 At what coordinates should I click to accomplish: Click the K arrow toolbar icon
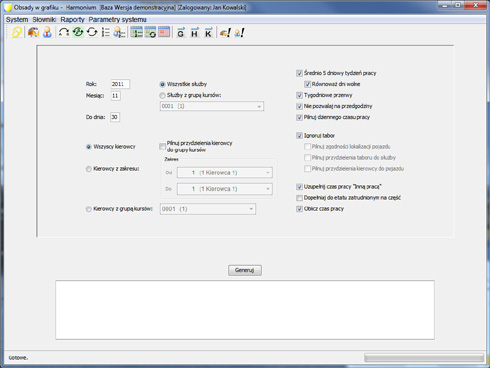[208, 32]
